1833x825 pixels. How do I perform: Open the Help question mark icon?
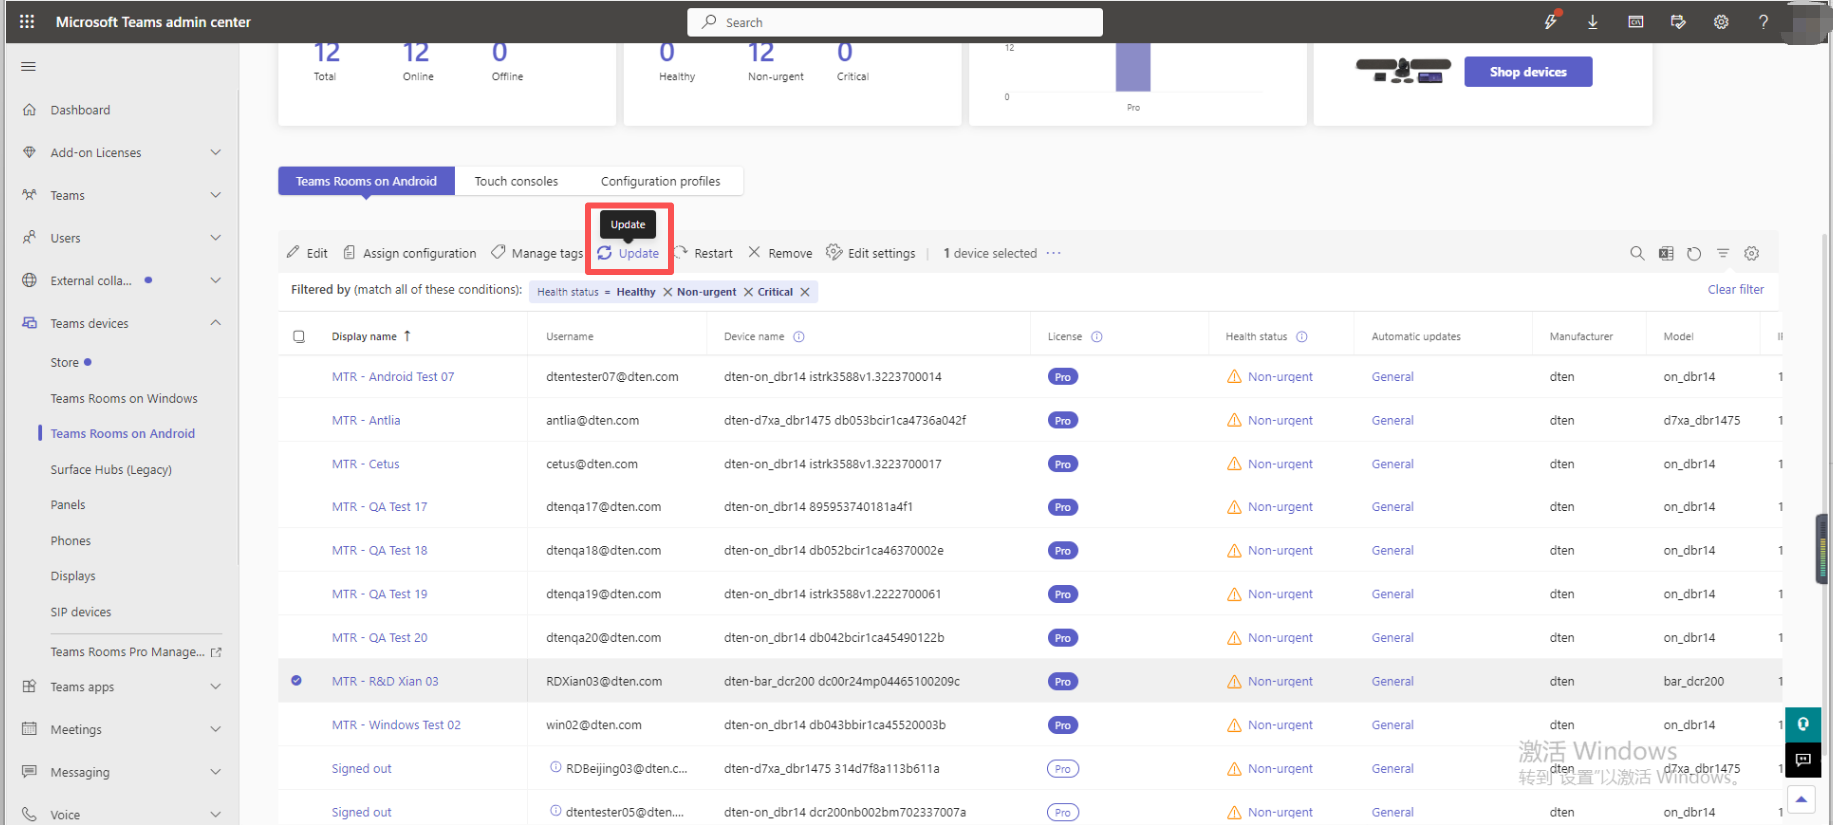(1763, 22)
